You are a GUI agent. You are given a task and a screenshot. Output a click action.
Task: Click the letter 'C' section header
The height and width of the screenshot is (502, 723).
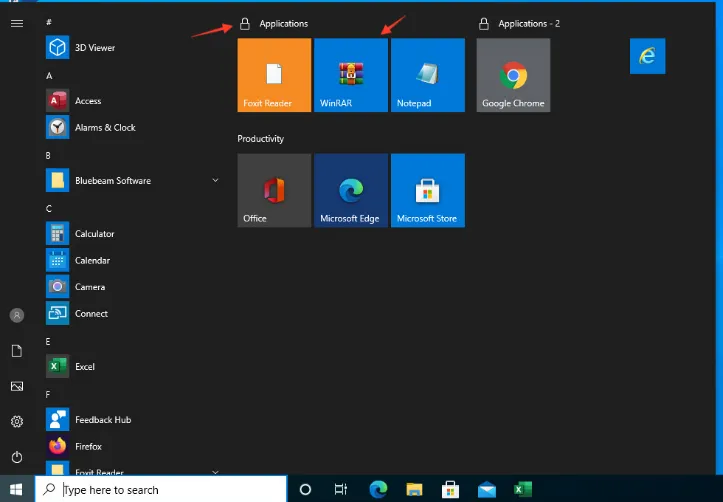(49, 208)
